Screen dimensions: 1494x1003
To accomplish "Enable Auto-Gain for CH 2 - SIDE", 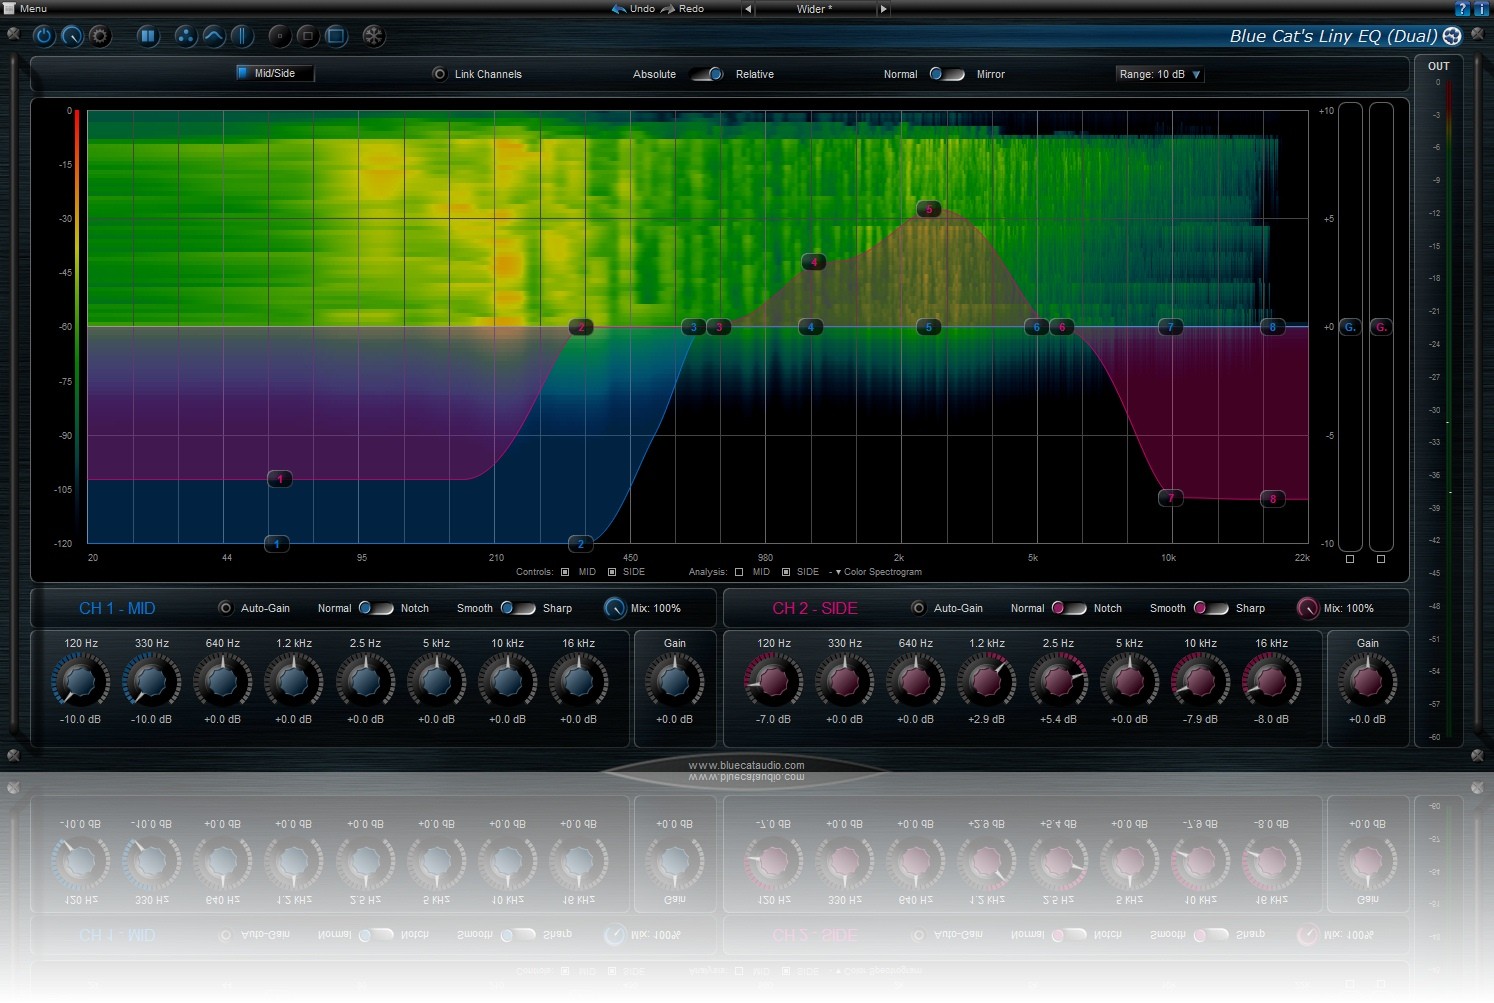I will [918, 608].
